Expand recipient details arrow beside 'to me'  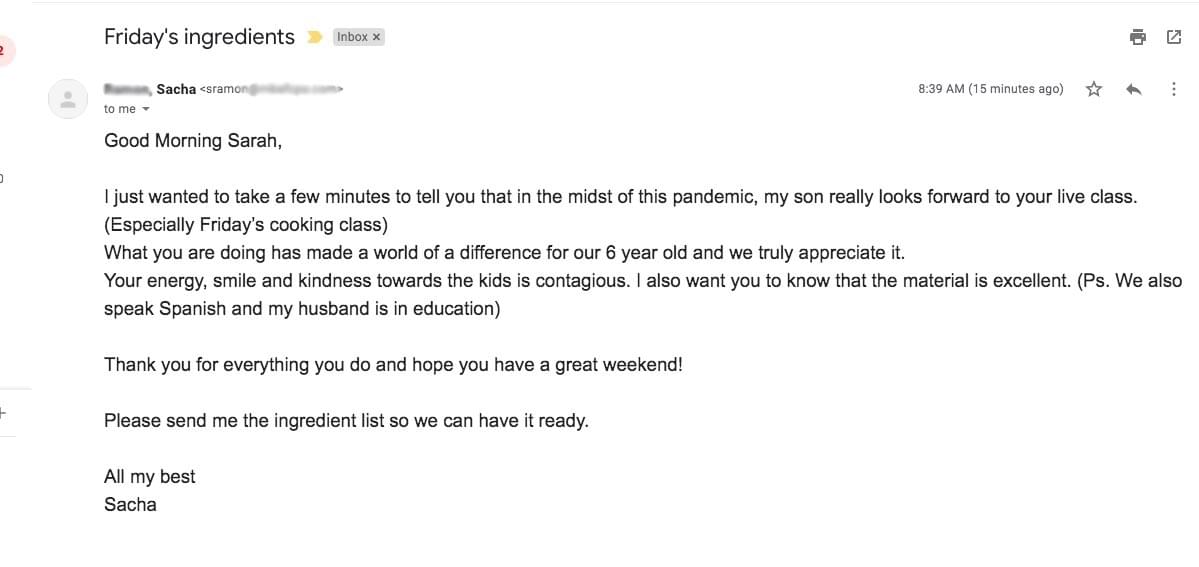coord(146,109)
